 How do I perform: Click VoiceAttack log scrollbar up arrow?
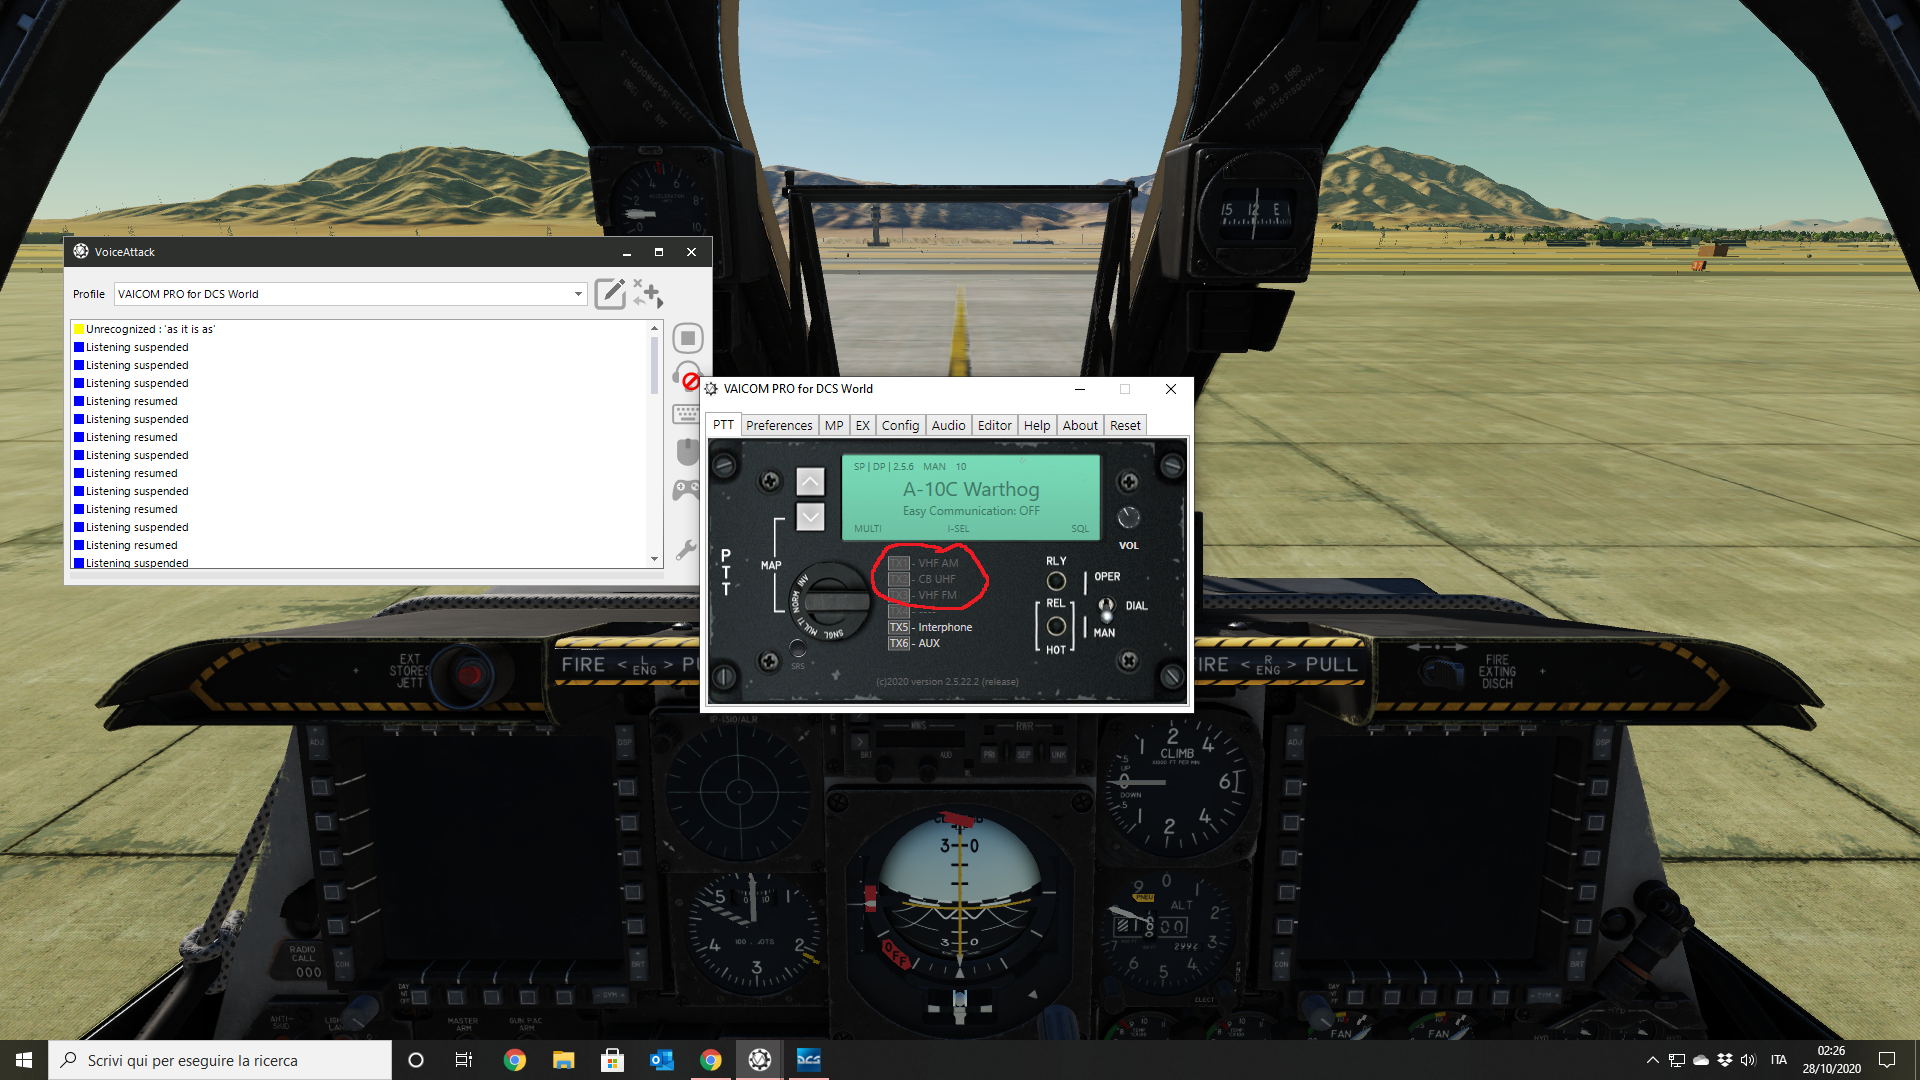coord(655,328)
